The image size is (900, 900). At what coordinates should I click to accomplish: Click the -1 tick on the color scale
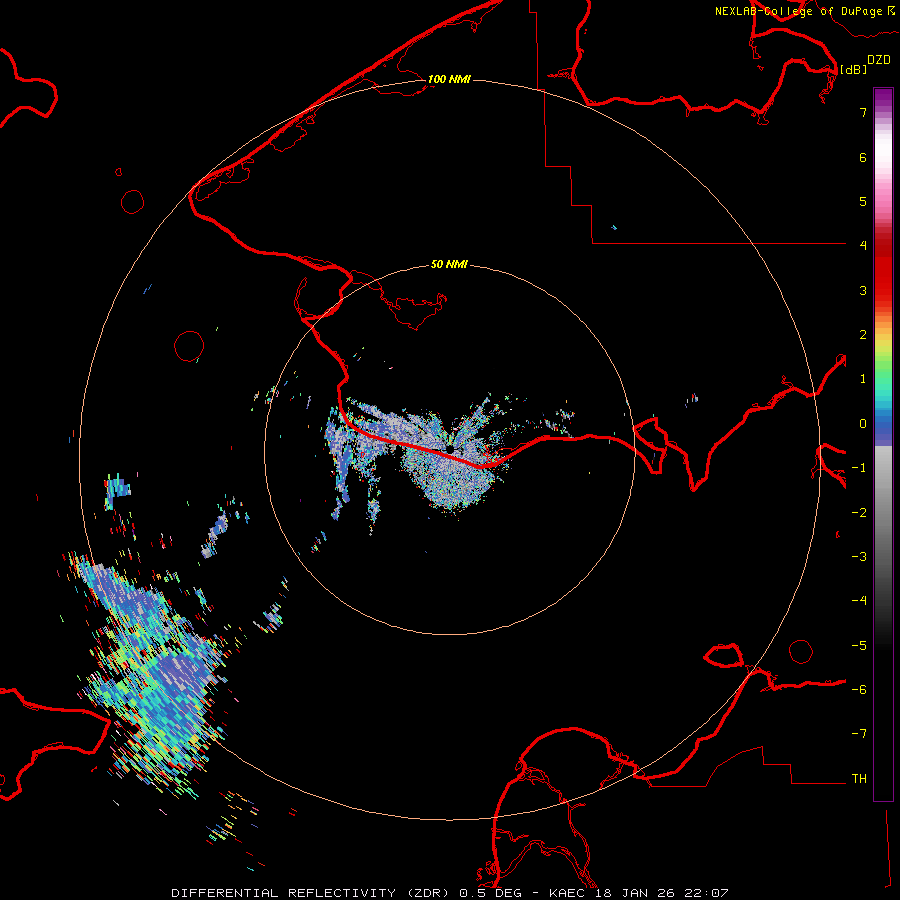click(859, 468)
